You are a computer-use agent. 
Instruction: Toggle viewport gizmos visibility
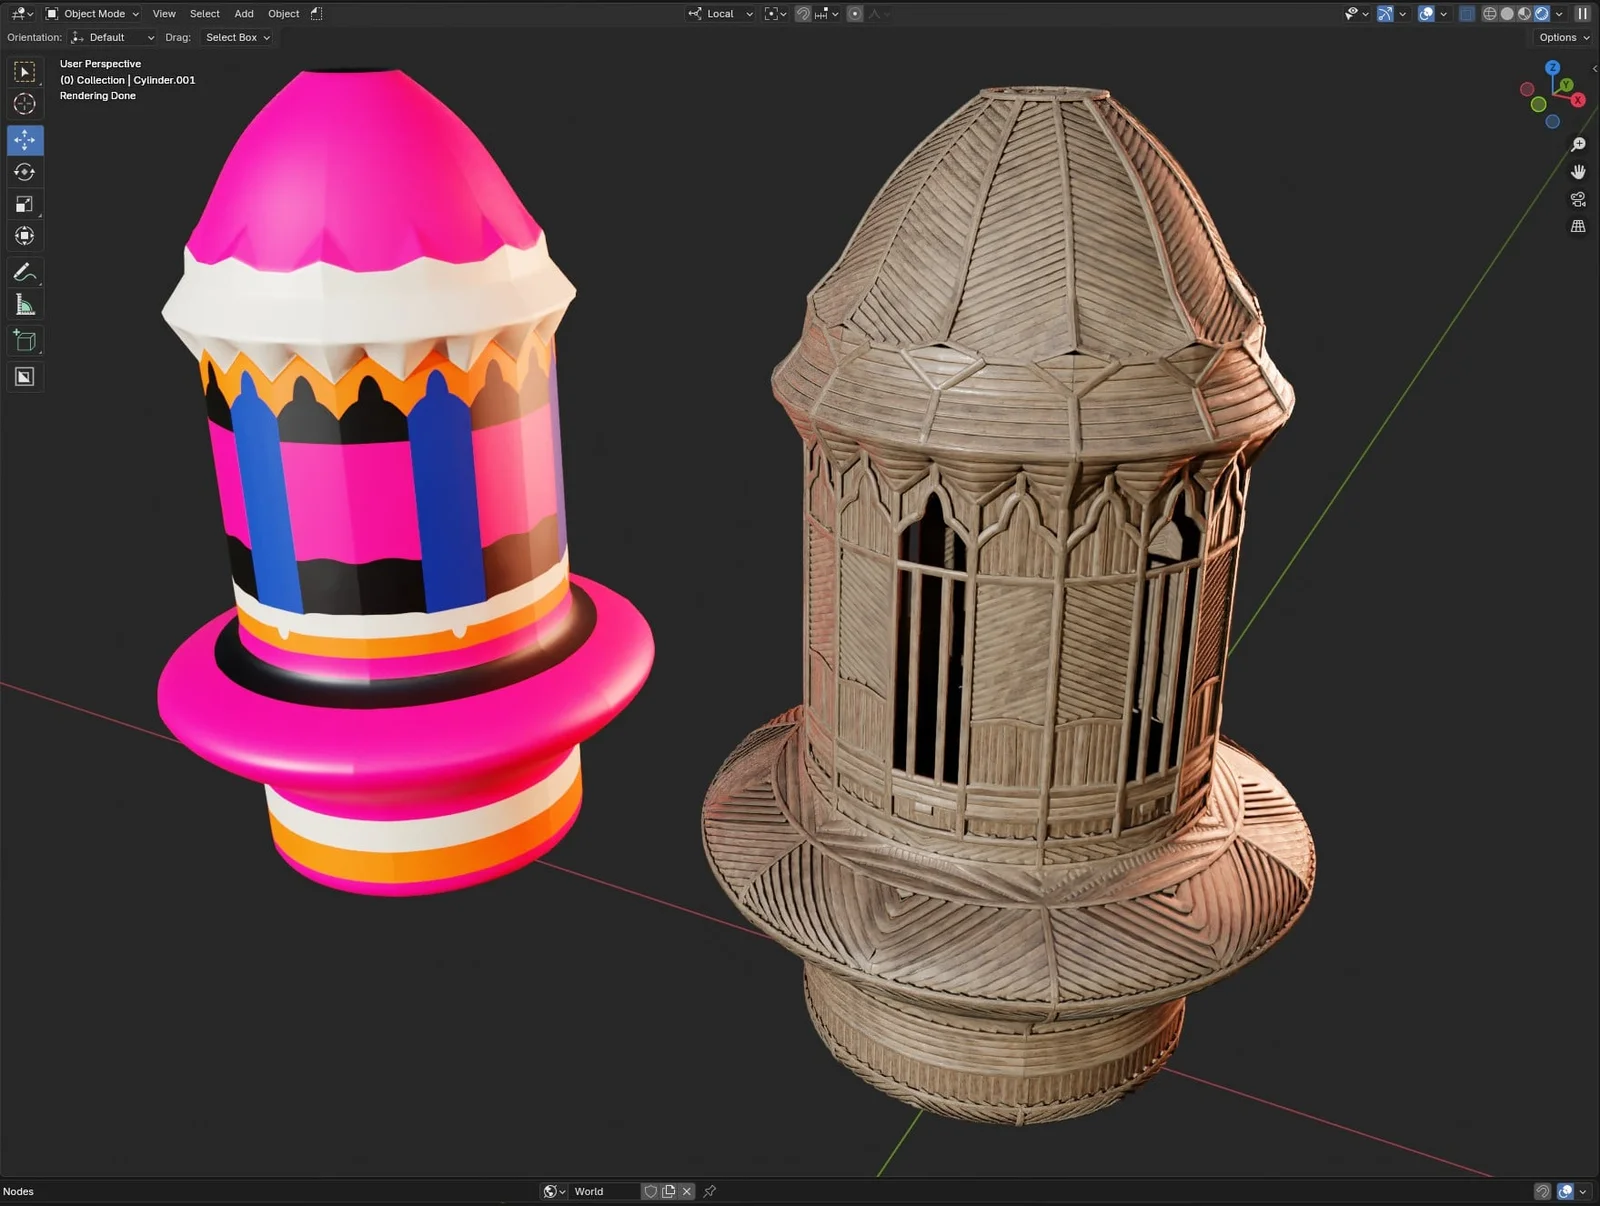tap(1385, 13)
